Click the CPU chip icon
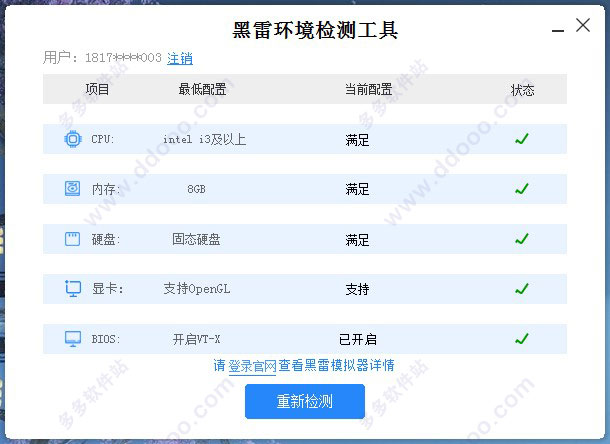This screenshot has height=444, width=610. coord(73,139)
